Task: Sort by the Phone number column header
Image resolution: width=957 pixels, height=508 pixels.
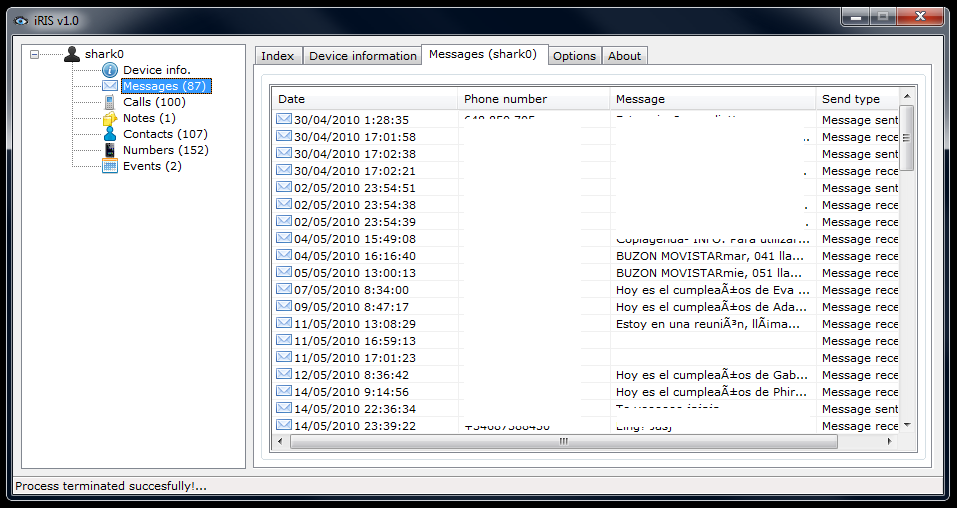Action: (x=533, y=99)
